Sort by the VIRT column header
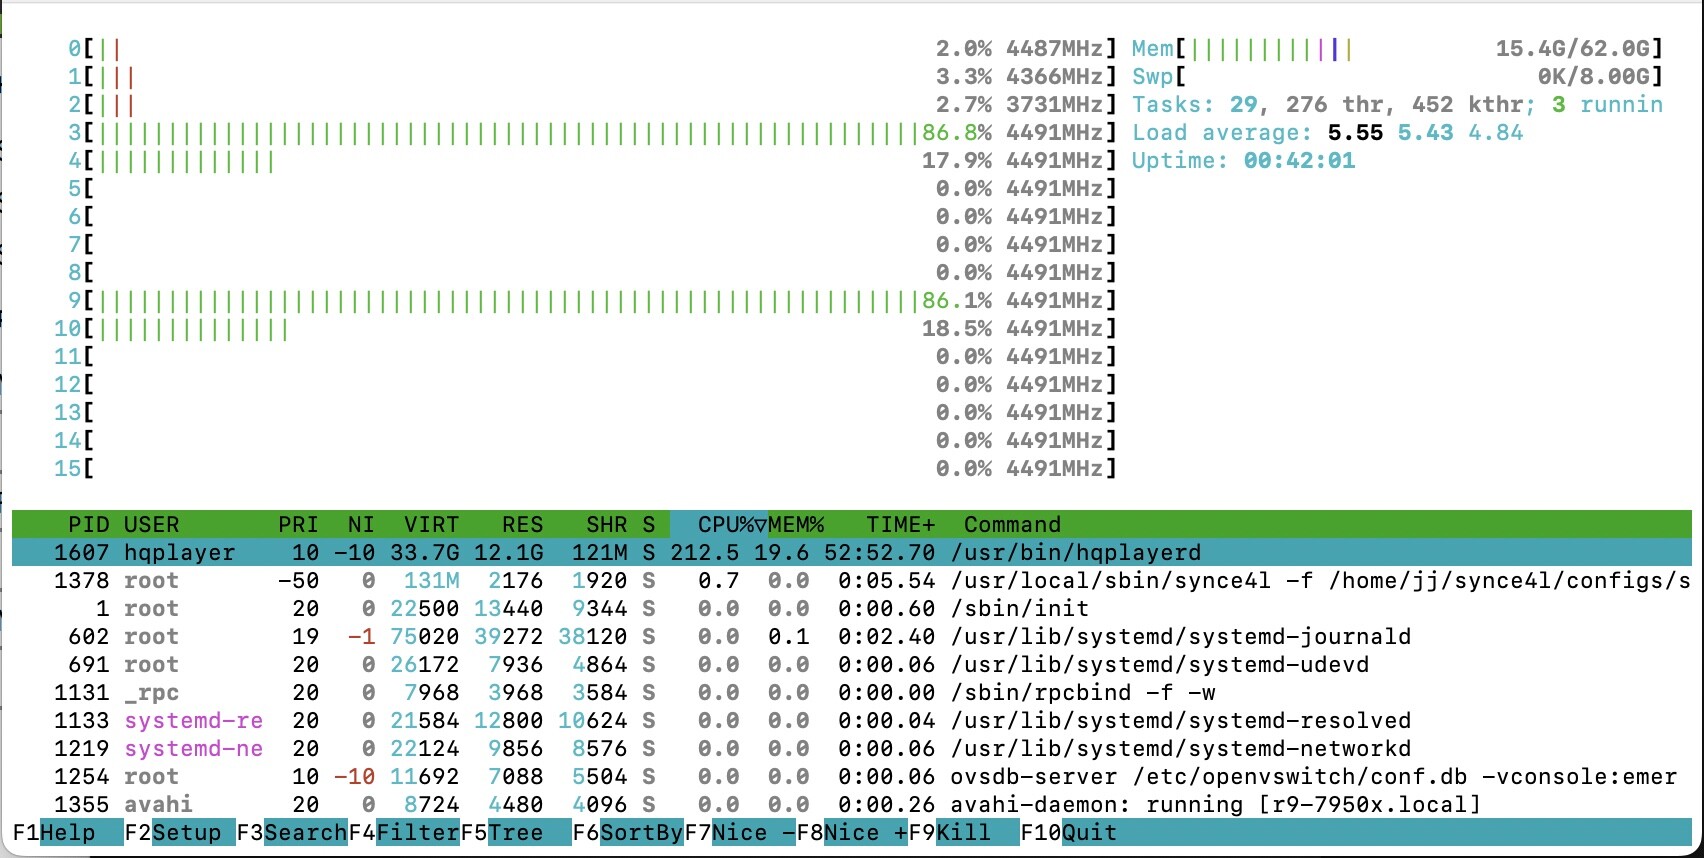Screen dimensions: 1704x858 pos(431,524)
